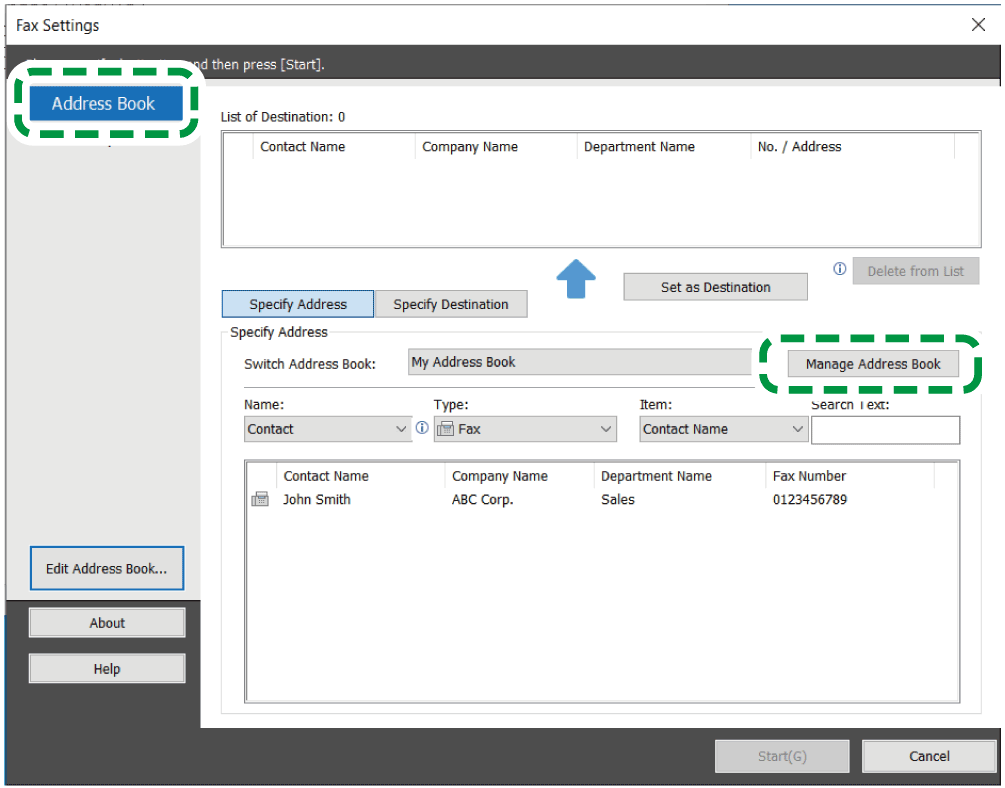Screen dimensions: 1005x788
Task: Click the blue up arrow icon
Action: tap(575, 278)
